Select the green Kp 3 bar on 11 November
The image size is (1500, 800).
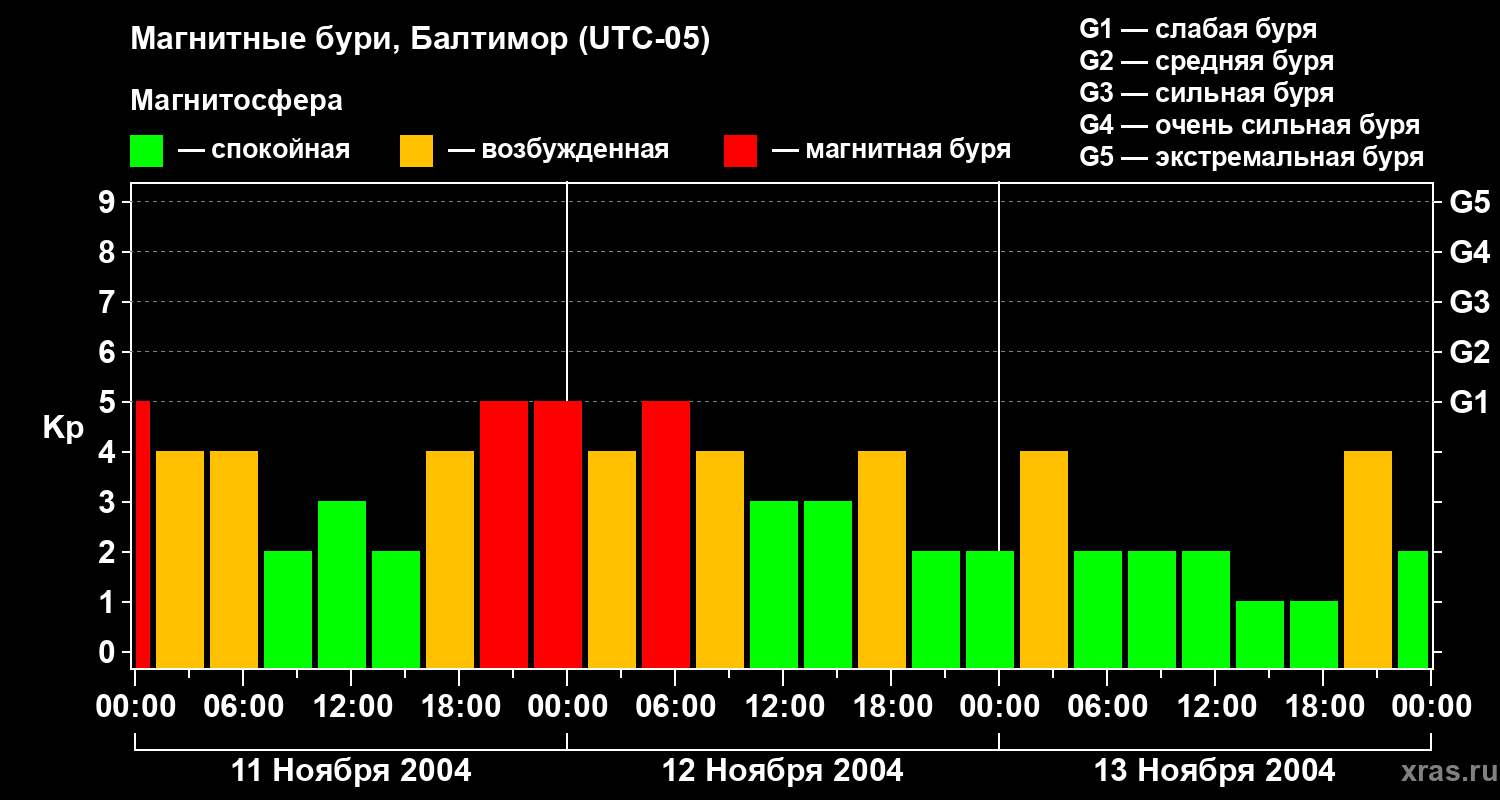pos(342,584)
